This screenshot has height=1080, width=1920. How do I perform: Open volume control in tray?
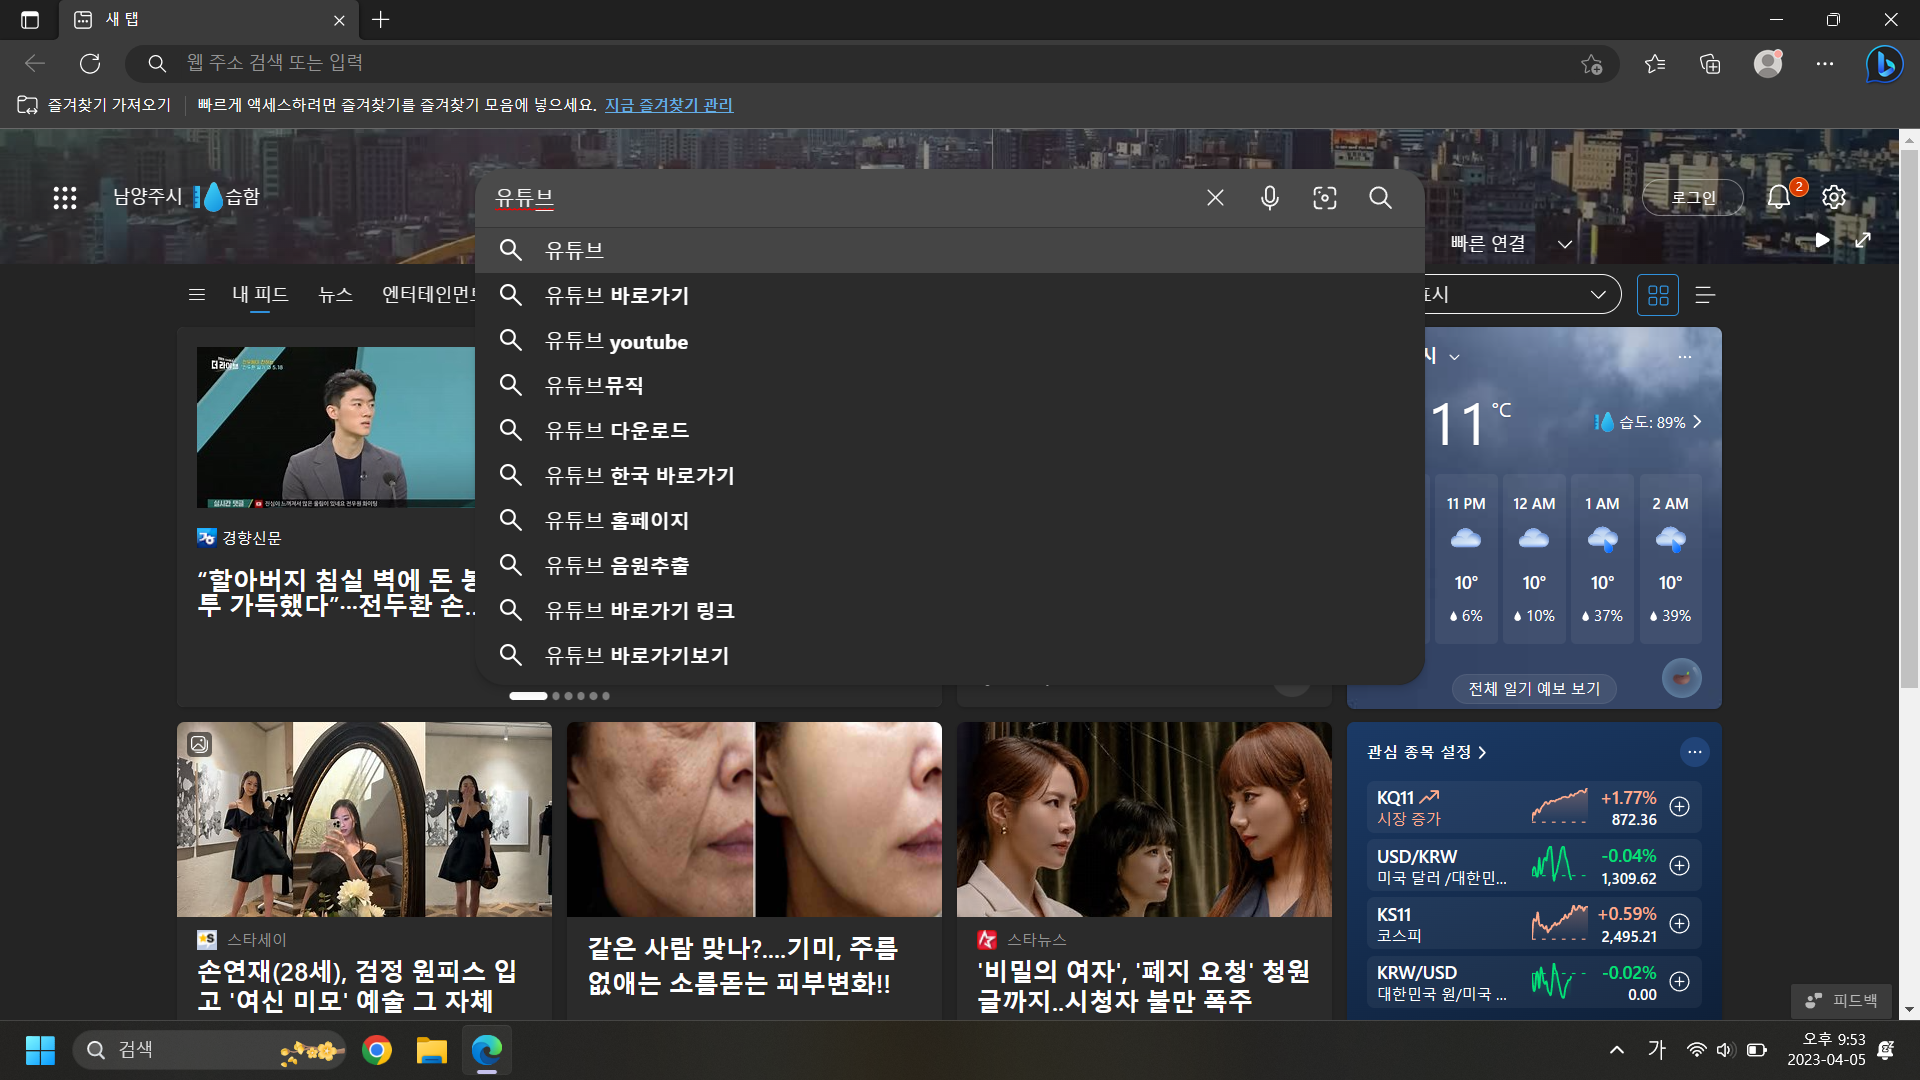[1725, 1050]
